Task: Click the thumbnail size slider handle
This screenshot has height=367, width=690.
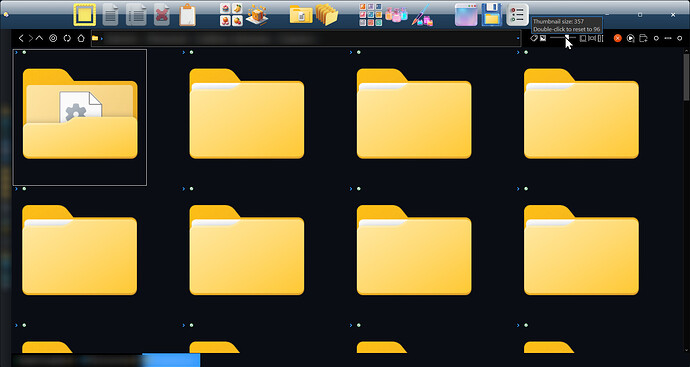Action: coord(567,38)
